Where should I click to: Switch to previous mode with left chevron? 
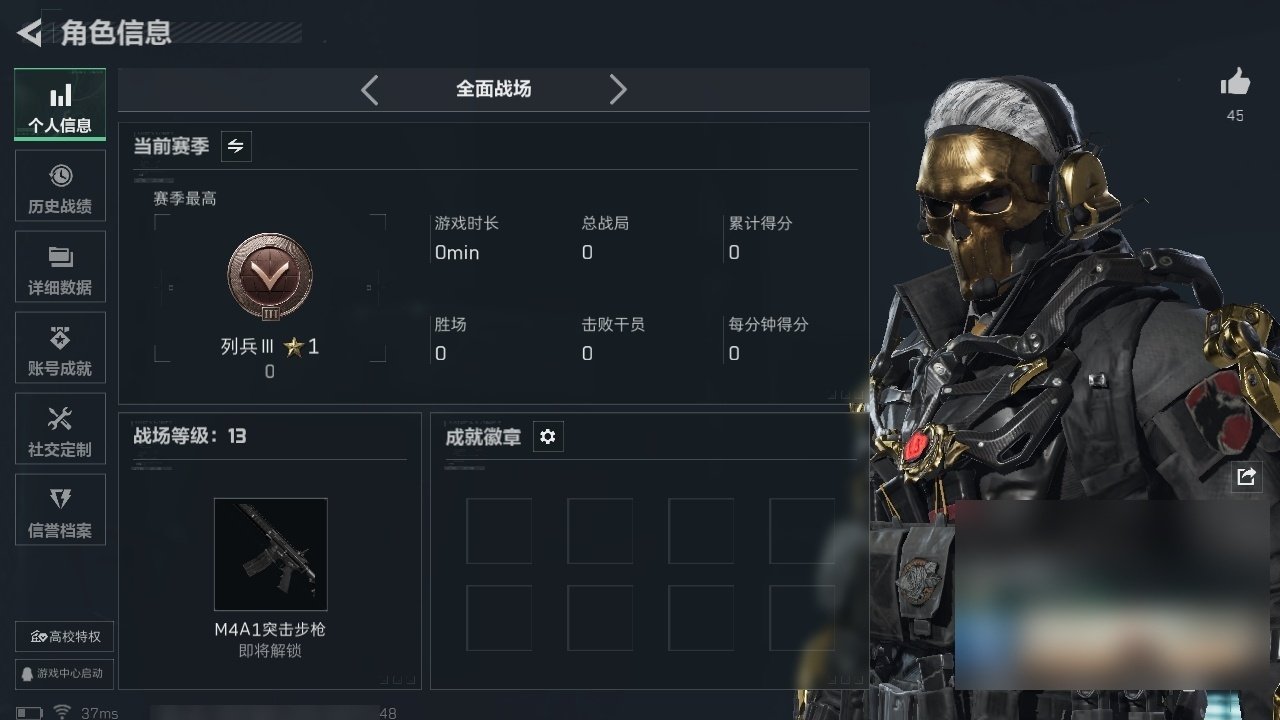coord(370,90)
